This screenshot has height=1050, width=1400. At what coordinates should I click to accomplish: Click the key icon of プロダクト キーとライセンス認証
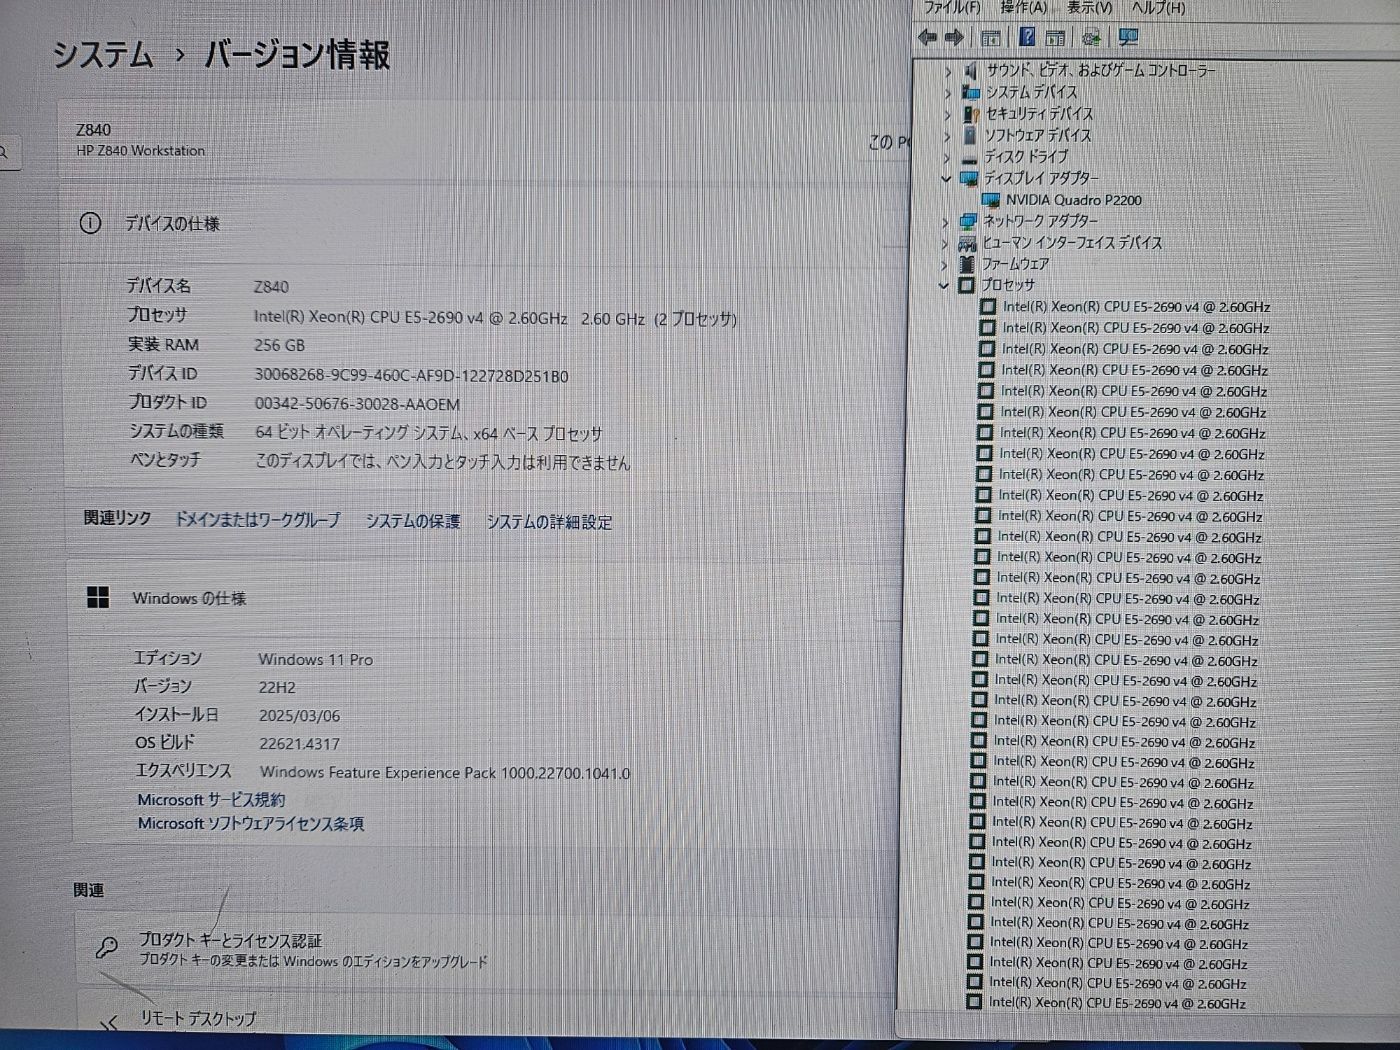tap(107, 947)
